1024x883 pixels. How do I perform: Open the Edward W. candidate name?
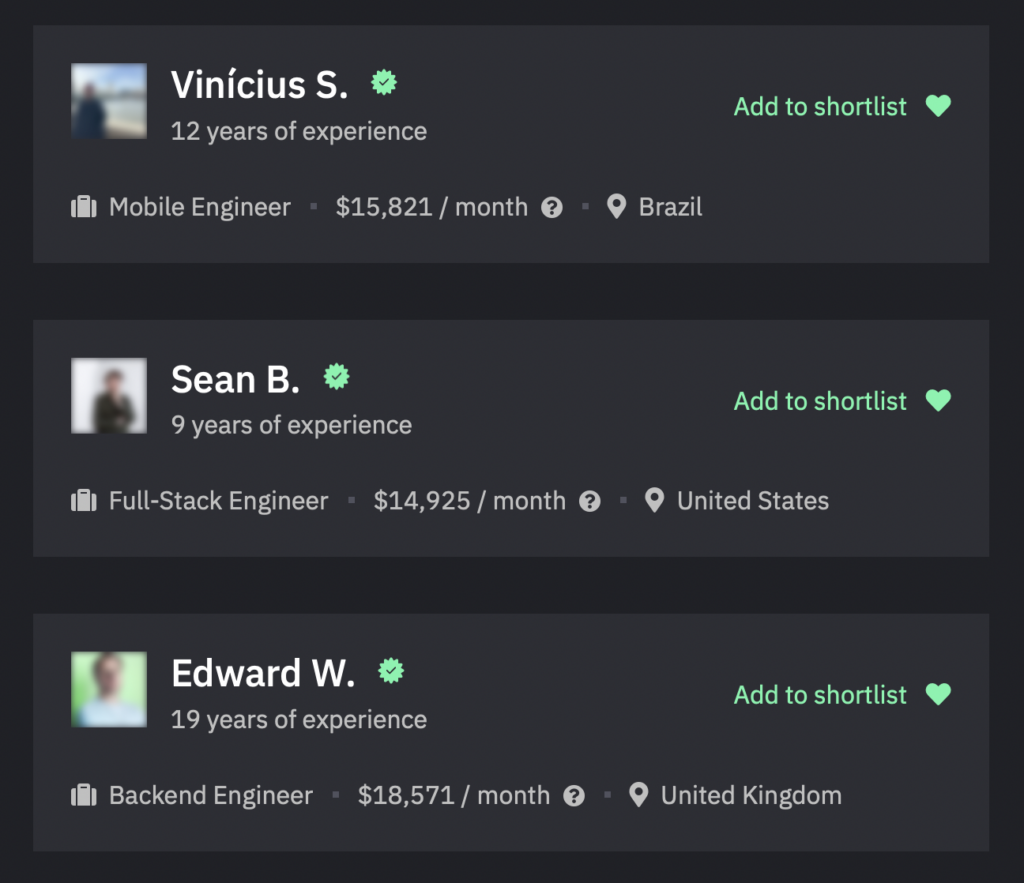[x=263, y=673]
